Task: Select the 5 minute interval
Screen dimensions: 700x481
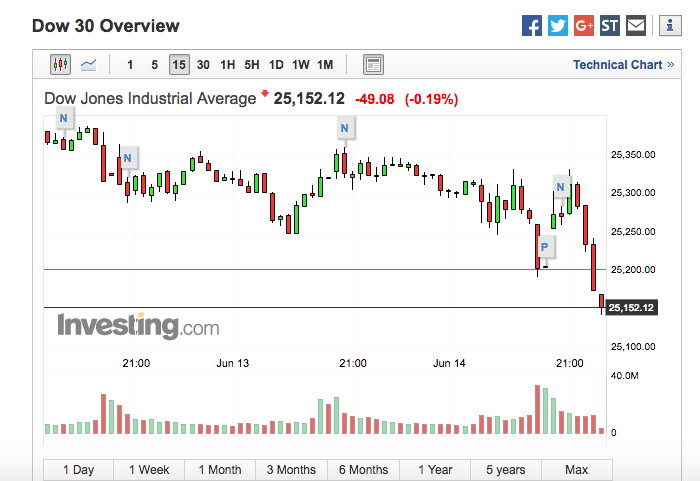Action: point(154,65)
